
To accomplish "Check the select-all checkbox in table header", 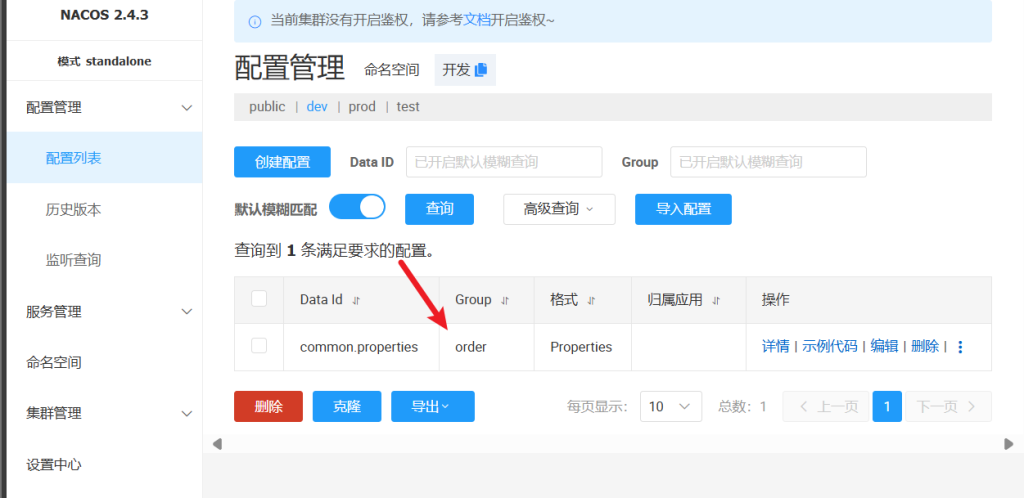I will click(x=259, y=299).
